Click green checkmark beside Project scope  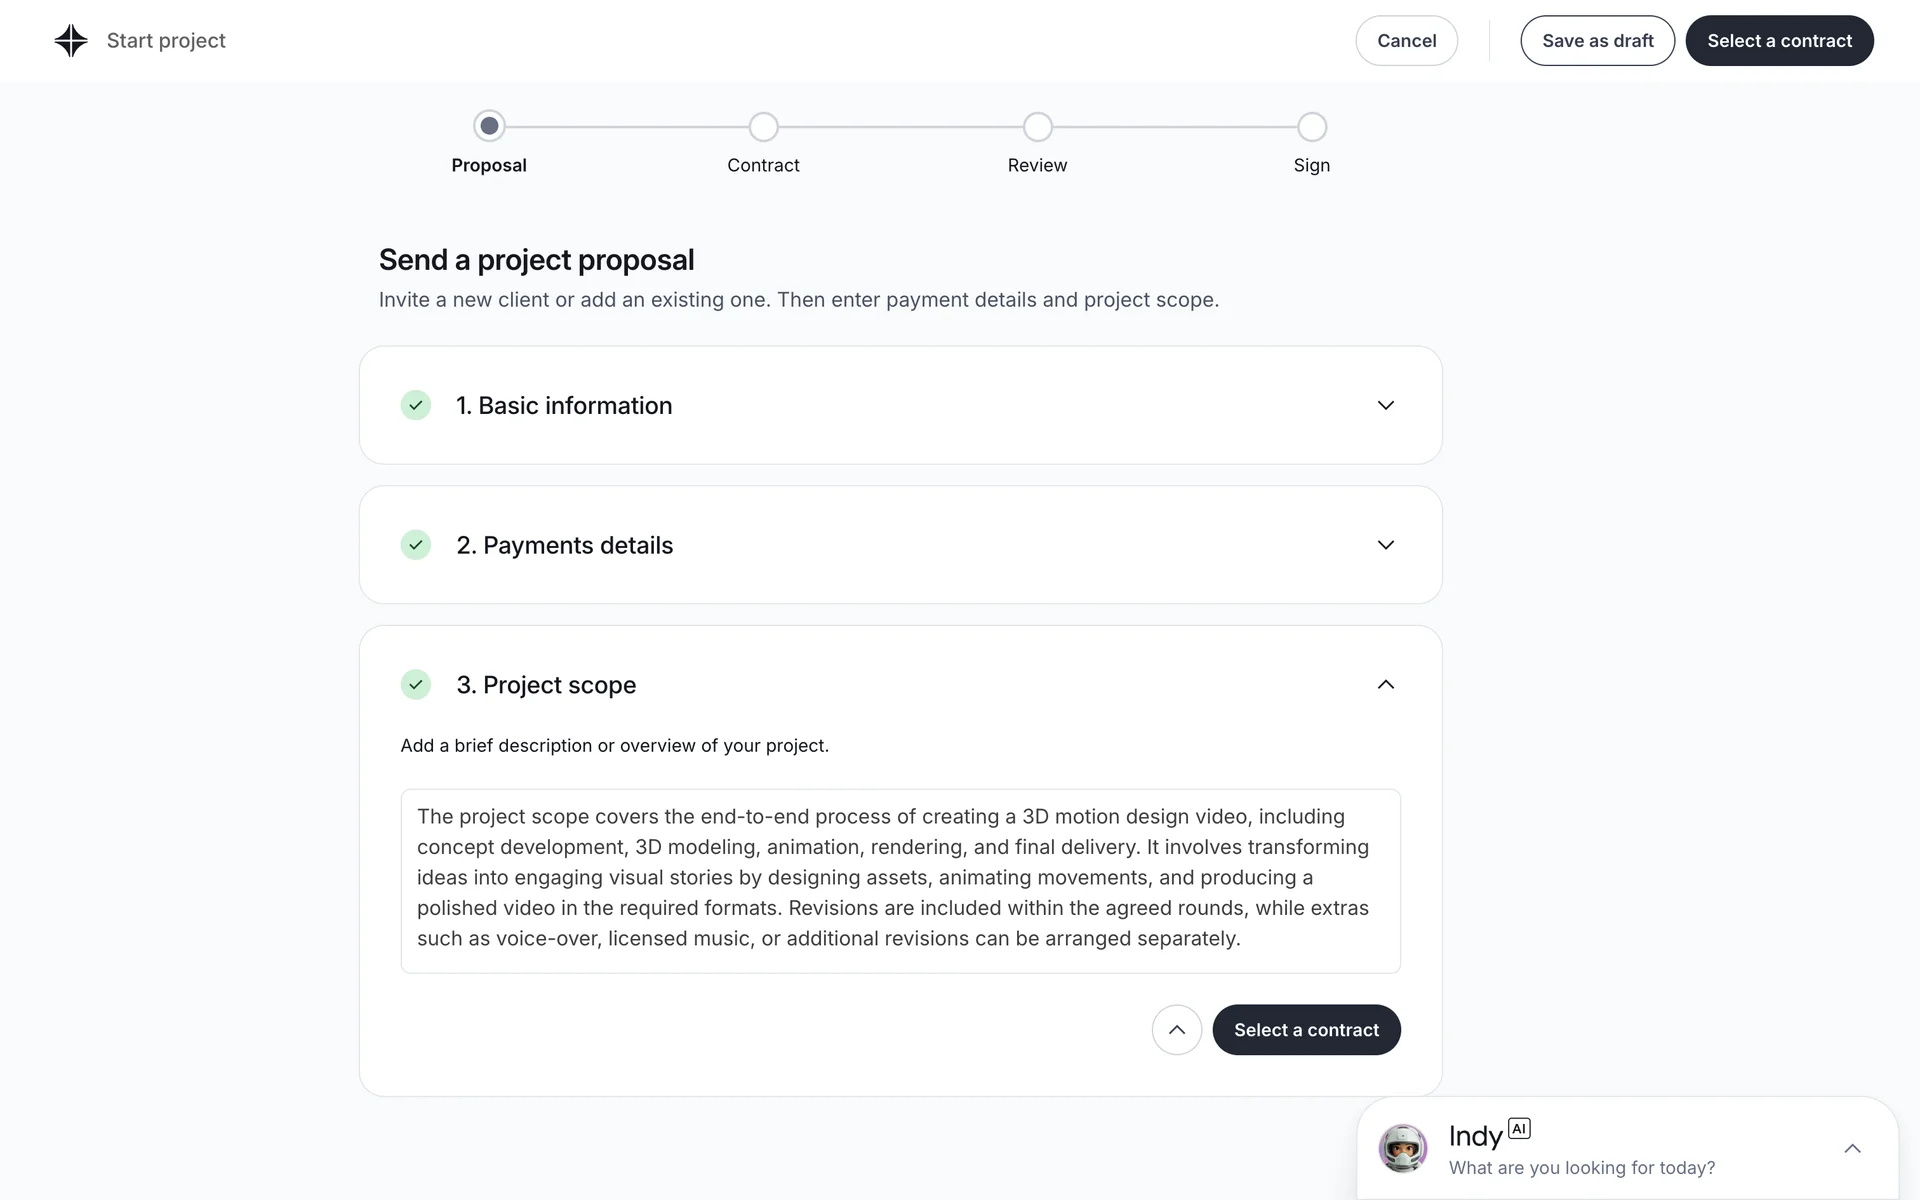coord(416,685)
